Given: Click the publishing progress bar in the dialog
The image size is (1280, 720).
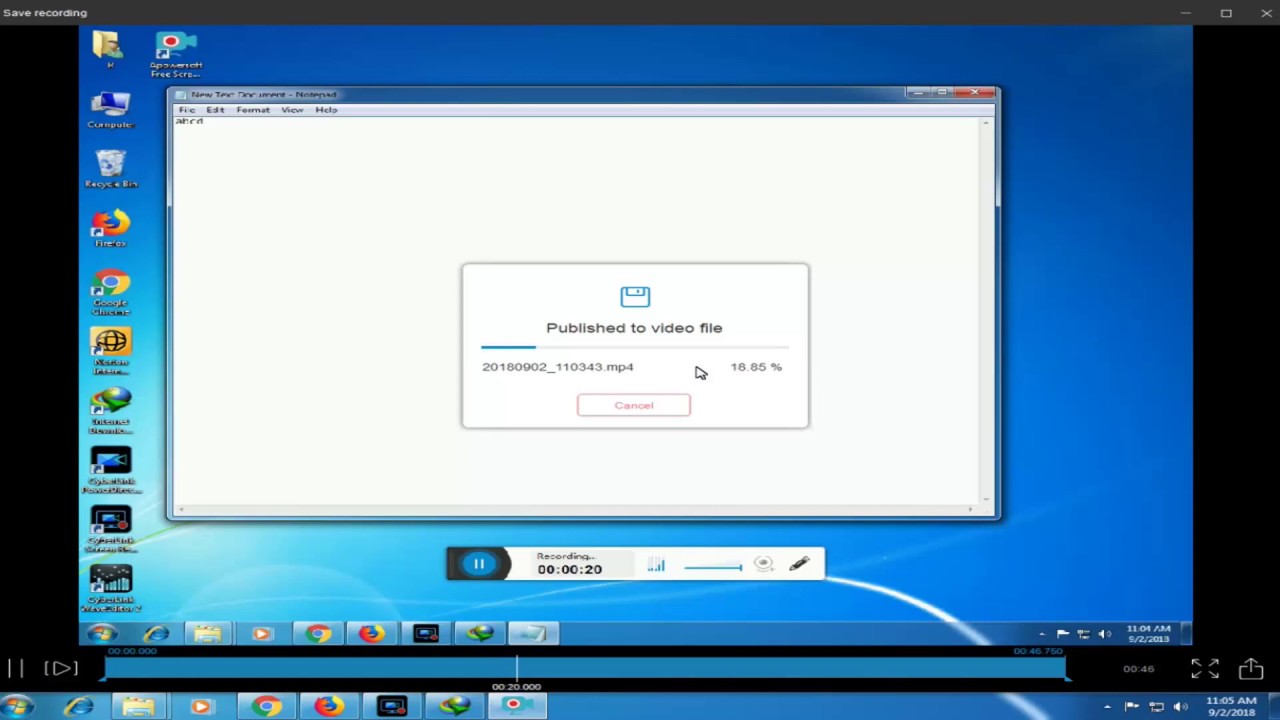Looking at the screenshot, I should pos(634,347).
